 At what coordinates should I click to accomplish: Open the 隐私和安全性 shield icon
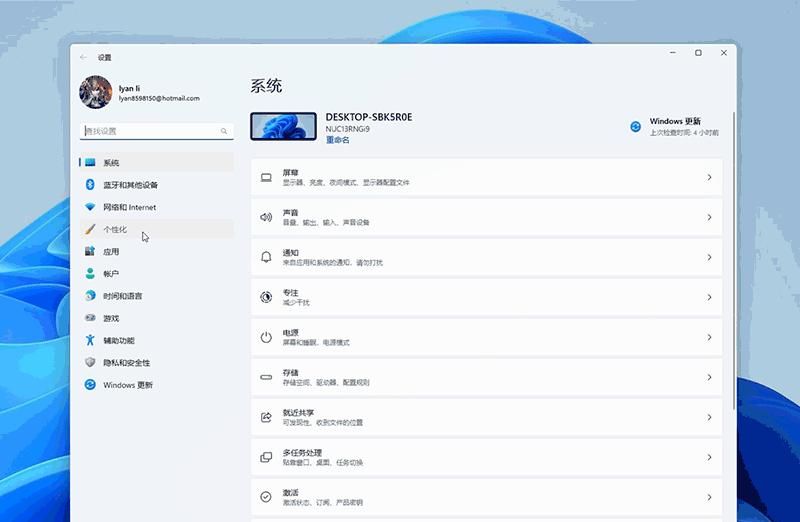coord(90,362)
